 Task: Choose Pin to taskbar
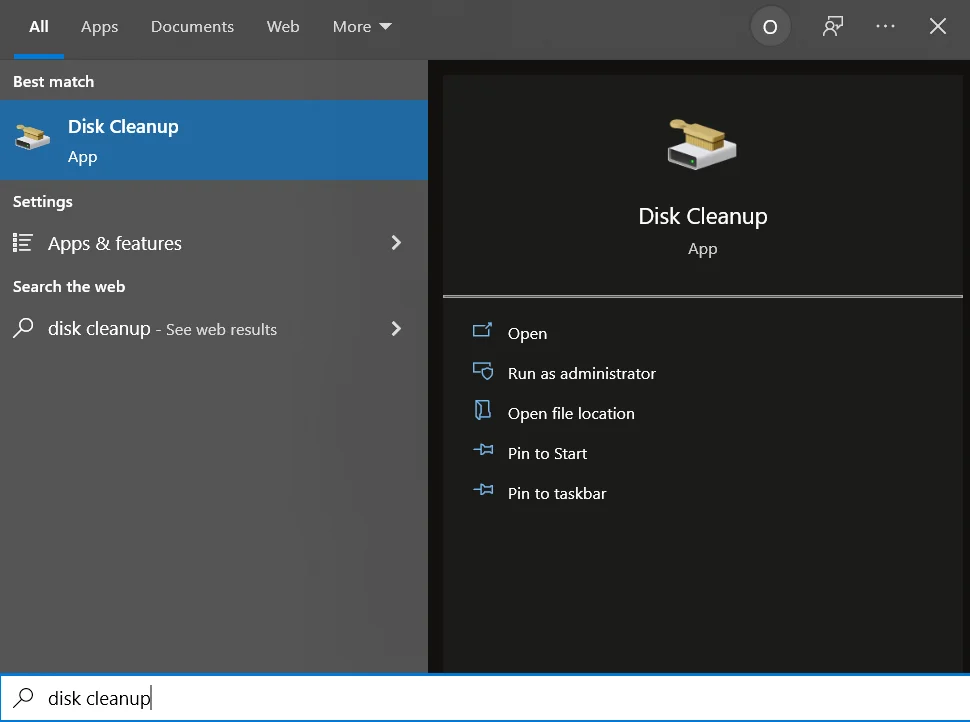coord(557,493)
